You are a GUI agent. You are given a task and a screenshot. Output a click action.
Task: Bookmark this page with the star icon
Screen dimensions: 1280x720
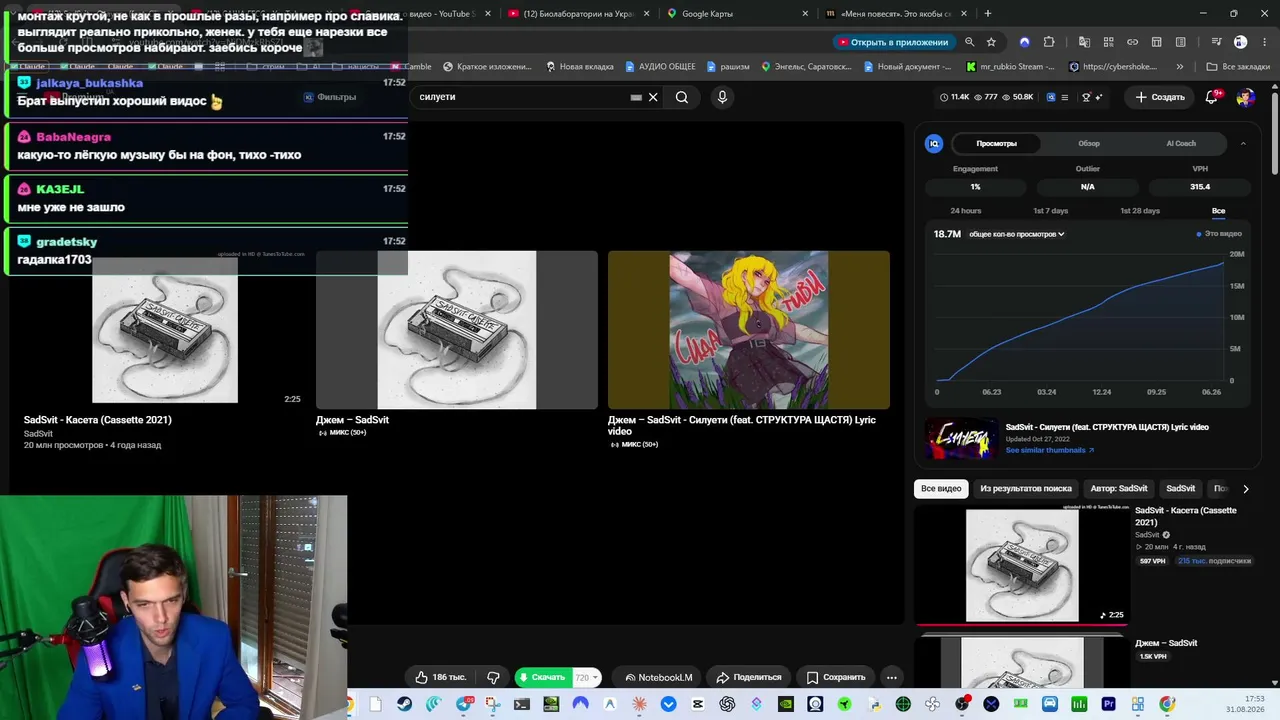991,42
